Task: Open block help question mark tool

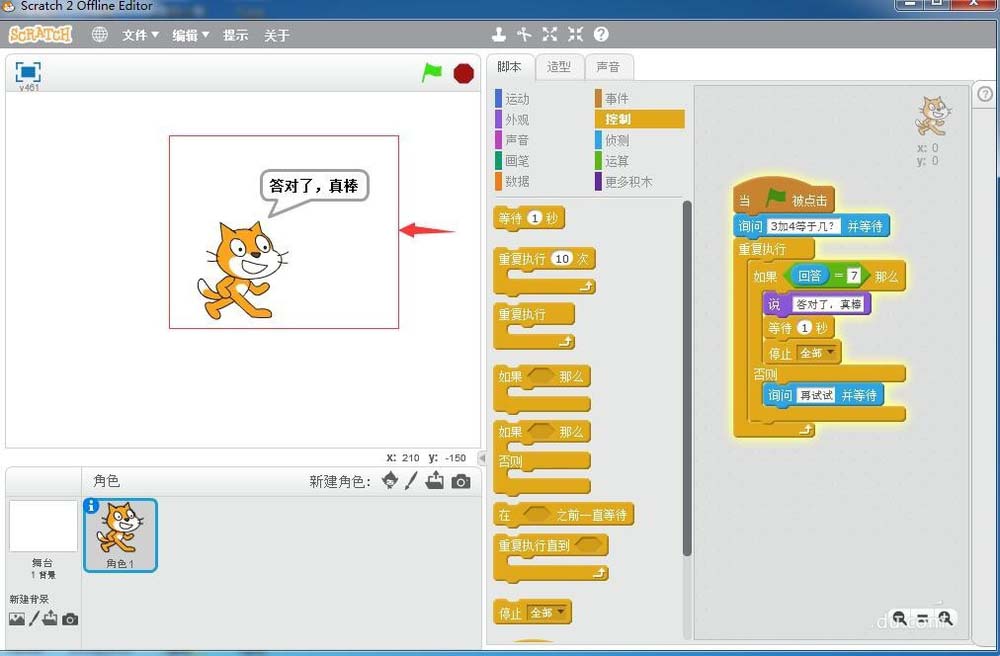Action: (601, 34)
